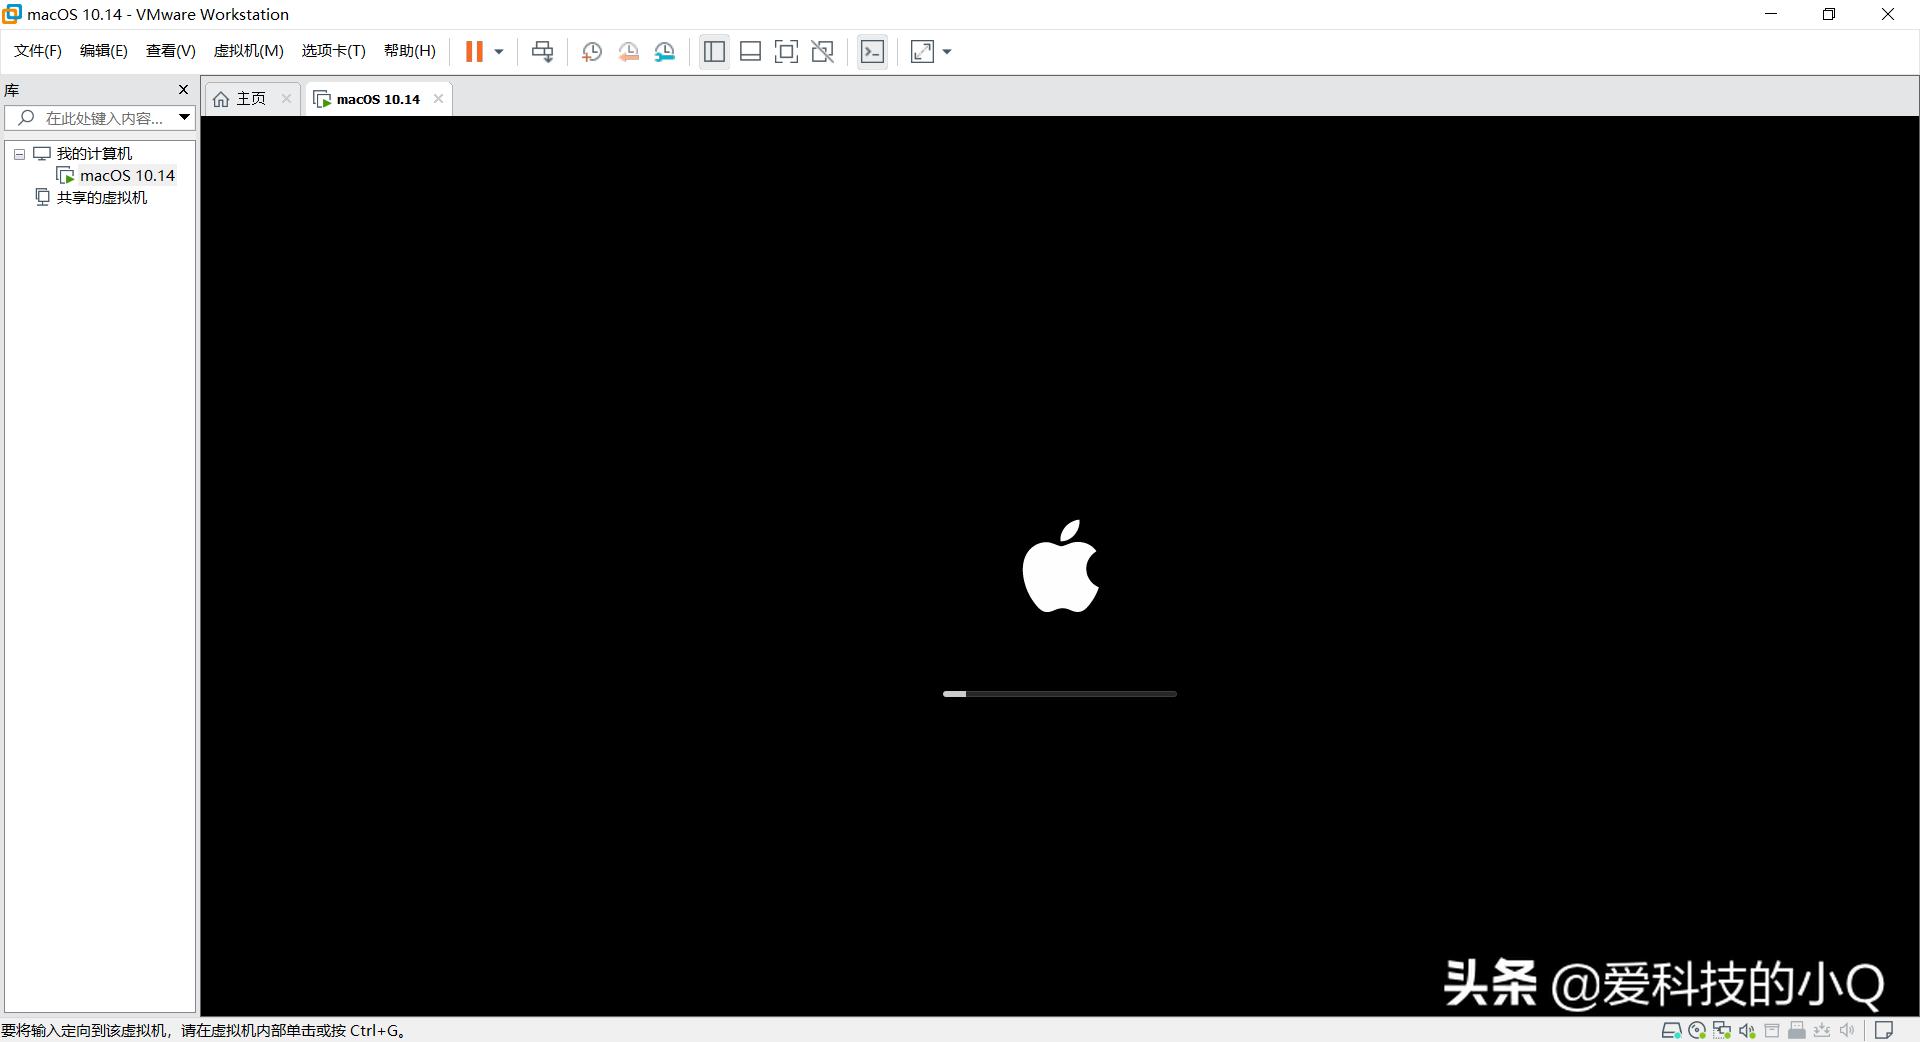The image size is (1920, 1042).
Task: Switch to the 主页 tab
Action: coord(249,98)
